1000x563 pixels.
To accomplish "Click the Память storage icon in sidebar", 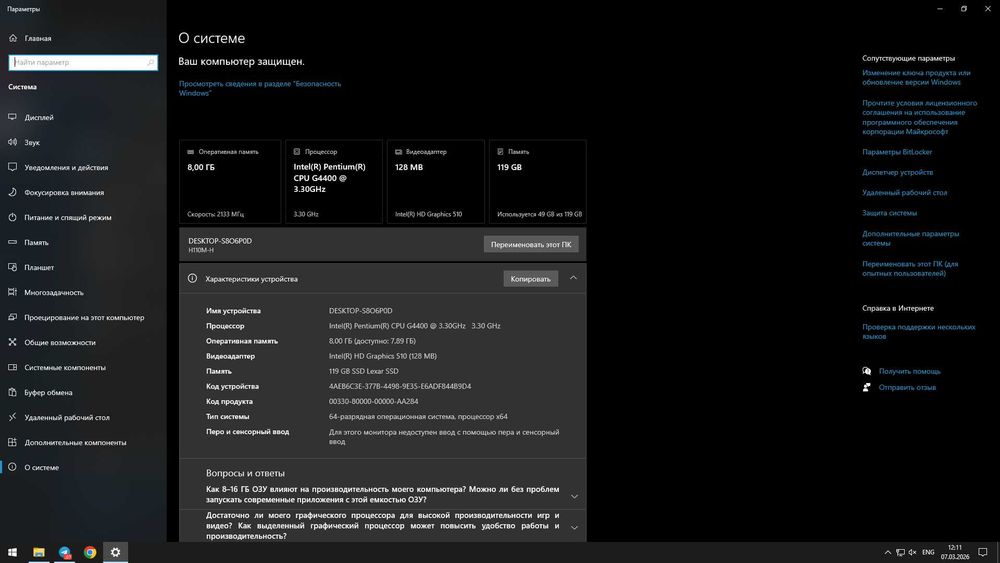I will click(x=13, y=242).
